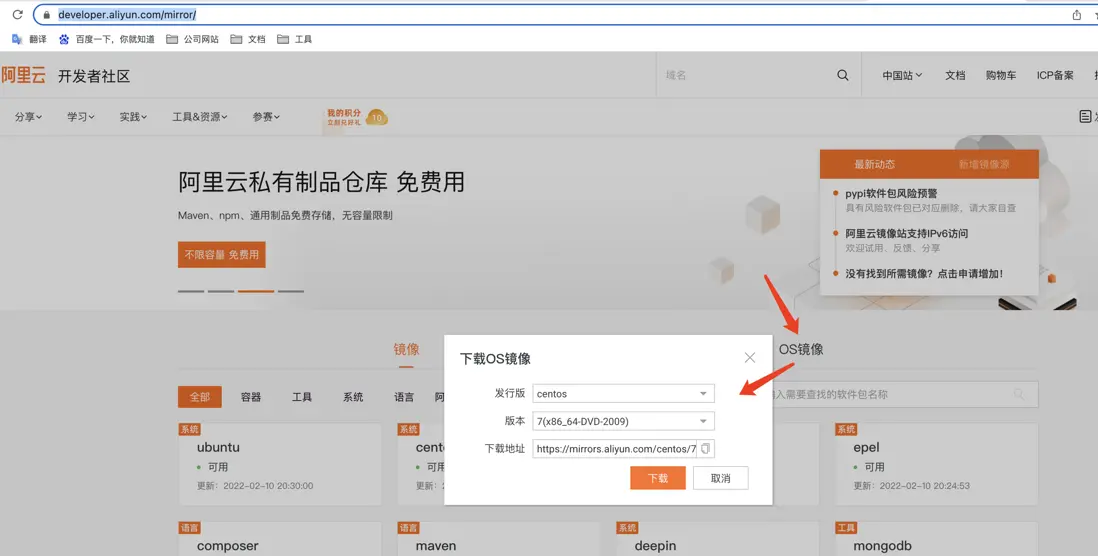
Task: Switch to the OS镜像 tab
Action: pyautogui.click(x=801, y=349)
